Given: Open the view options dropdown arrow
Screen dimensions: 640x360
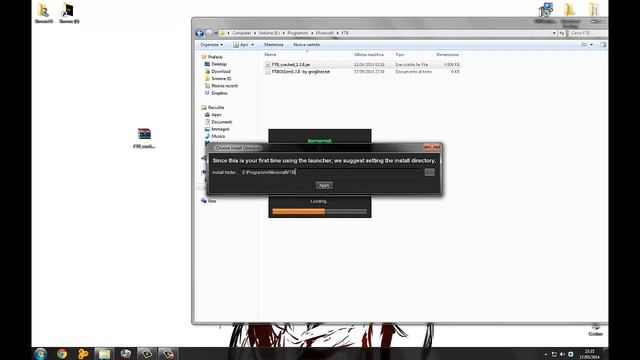Looking at the screenshot, I should click(591, 44).
